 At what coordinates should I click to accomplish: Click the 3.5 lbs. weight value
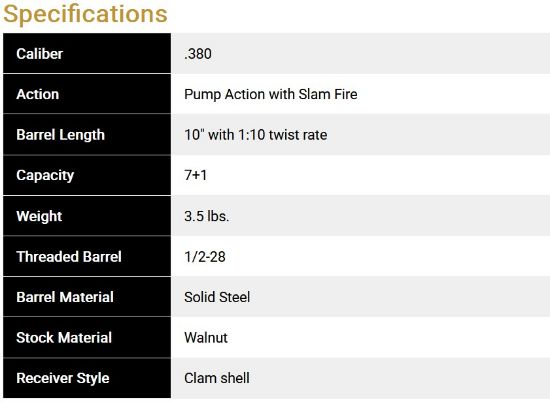click(207, 216)
